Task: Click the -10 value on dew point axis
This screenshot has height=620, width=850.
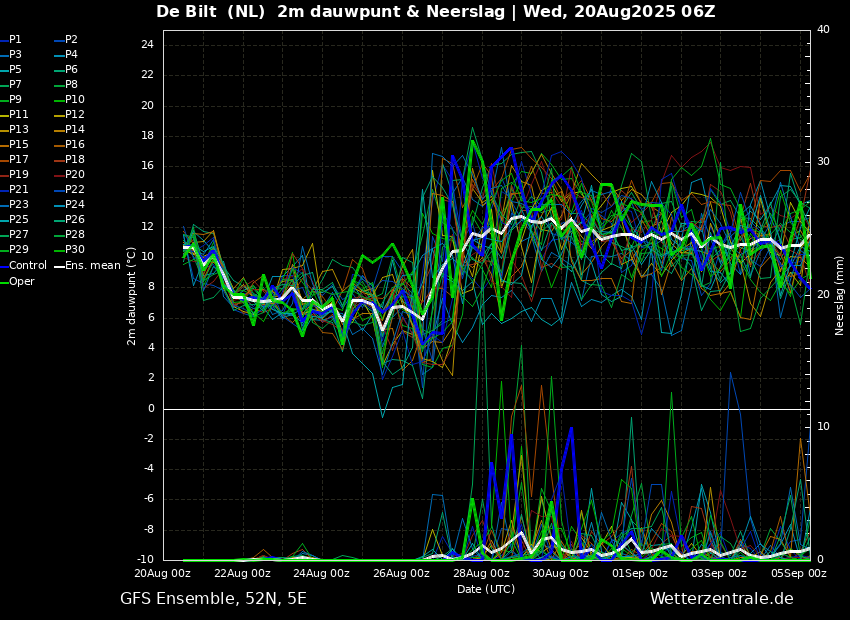Action: (145, 560)
